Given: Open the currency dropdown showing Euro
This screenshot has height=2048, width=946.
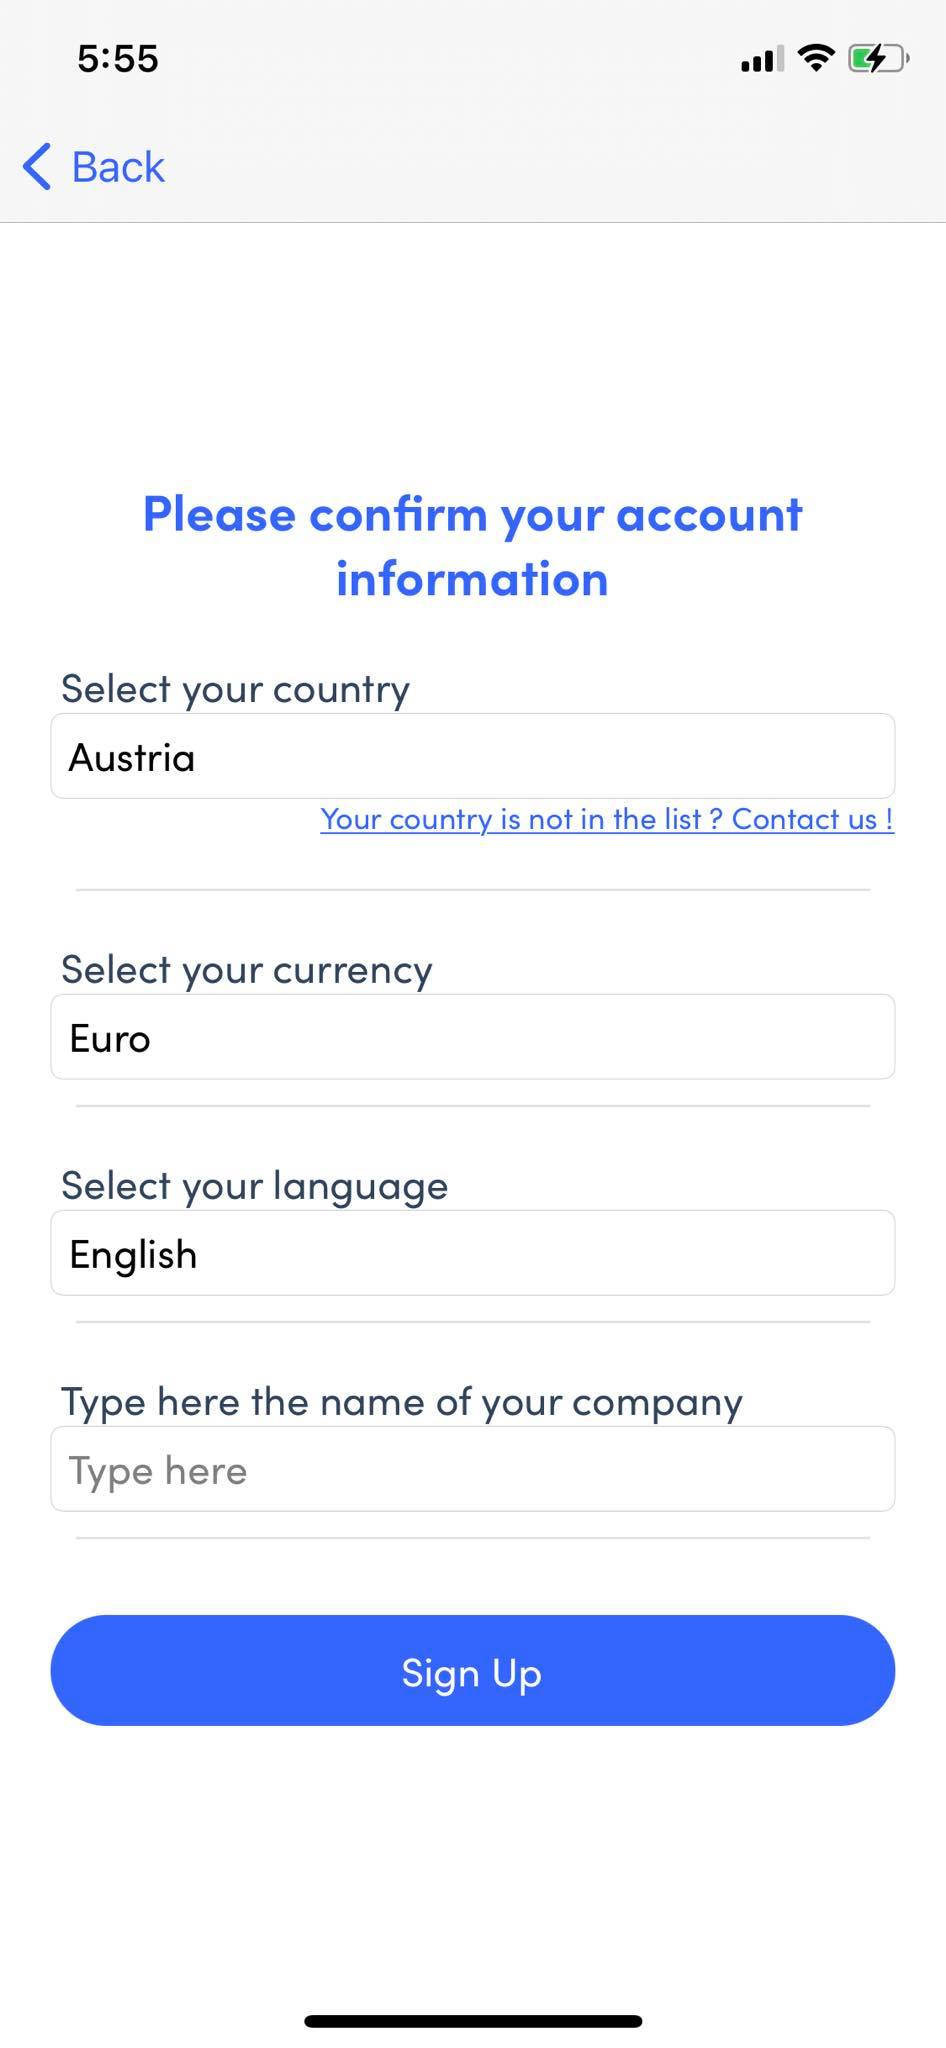Looking at the screenshot, I should (472, 1037).
